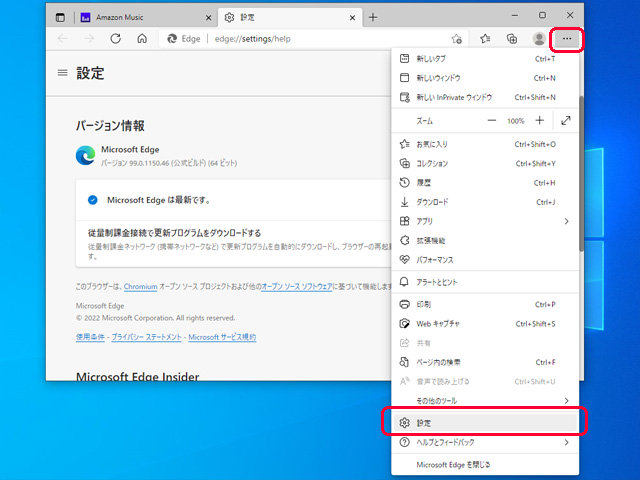Click the profile avatar icon

click(x=539, y=39)
